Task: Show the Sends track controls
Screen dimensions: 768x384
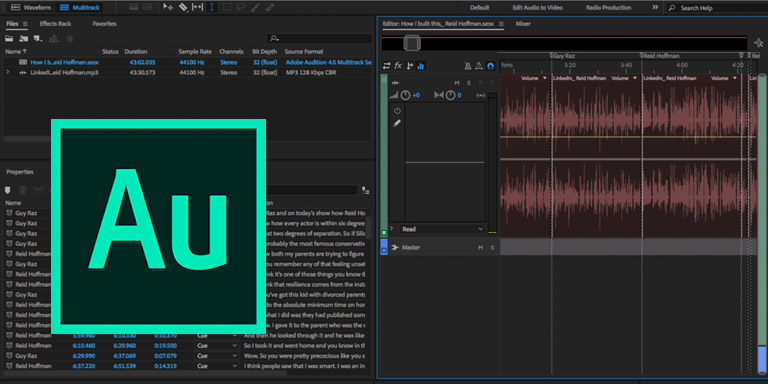Action: 410,66
